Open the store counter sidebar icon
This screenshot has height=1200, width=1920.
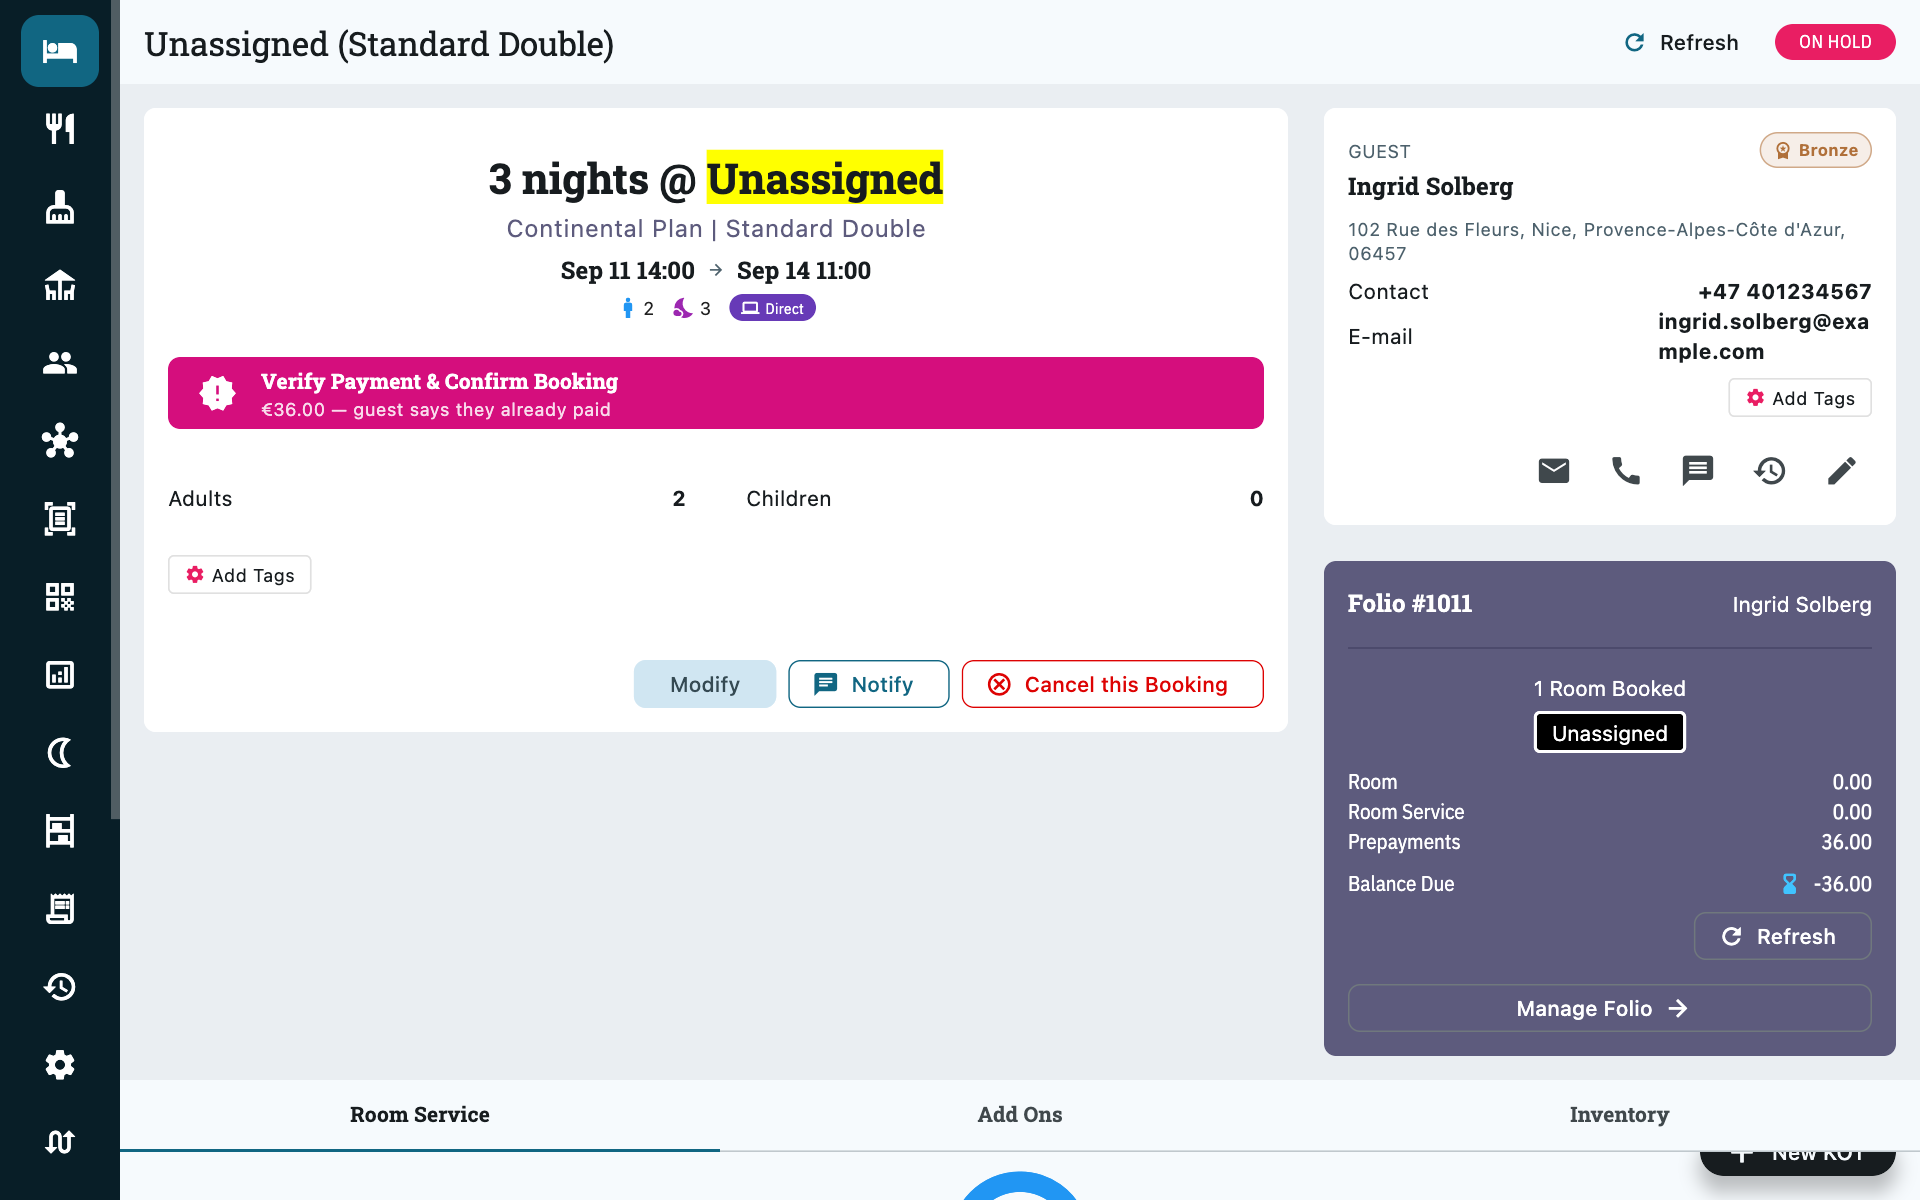pyautogui.click(x=60, y=831)
